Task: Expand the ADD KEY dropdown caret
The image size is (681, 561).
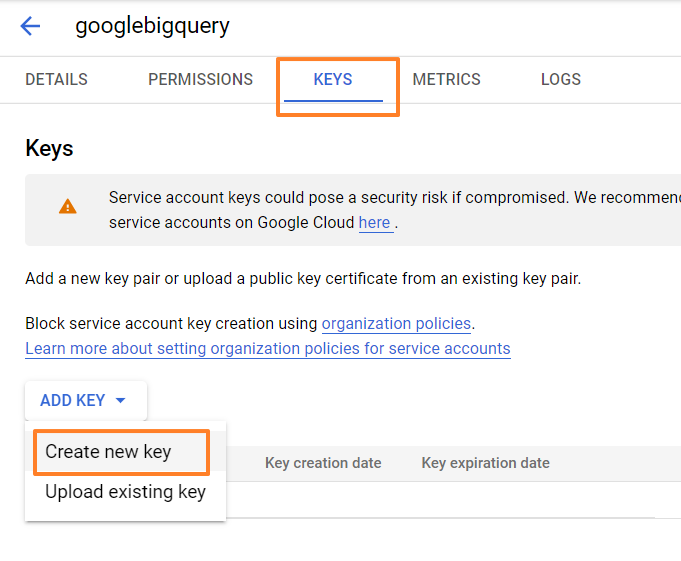Action: (x=121, y=401)
